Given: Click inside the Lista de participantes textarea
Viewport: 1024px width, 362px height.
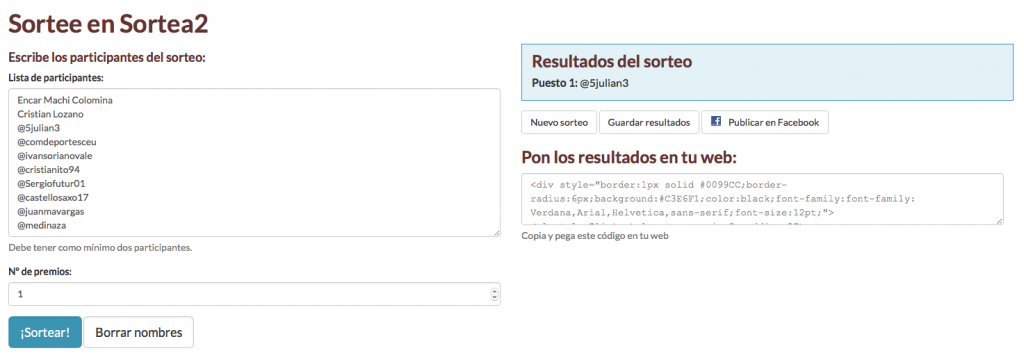Looking at the screenshot, I should point(254,162).
